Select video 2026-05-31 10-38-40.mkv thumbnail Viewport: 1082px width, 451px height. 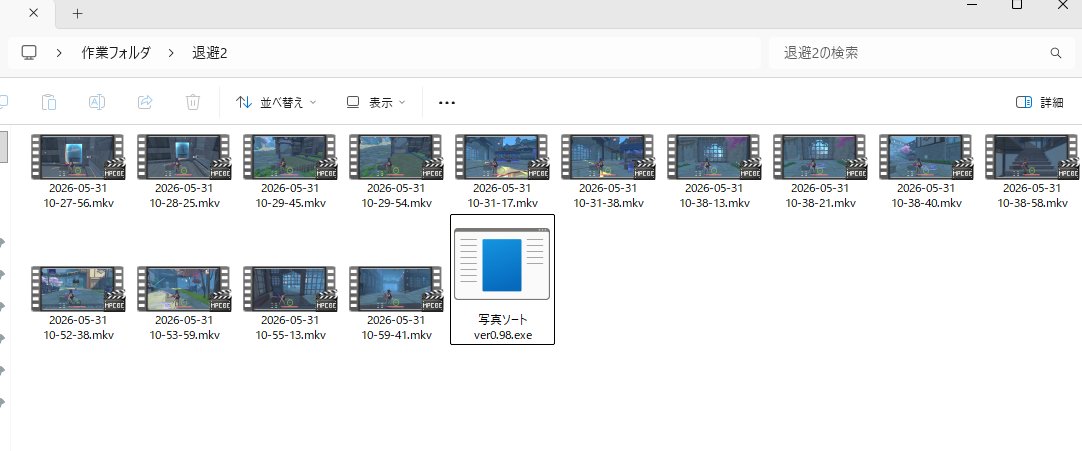pyautogui.click(x=925, y=157)
